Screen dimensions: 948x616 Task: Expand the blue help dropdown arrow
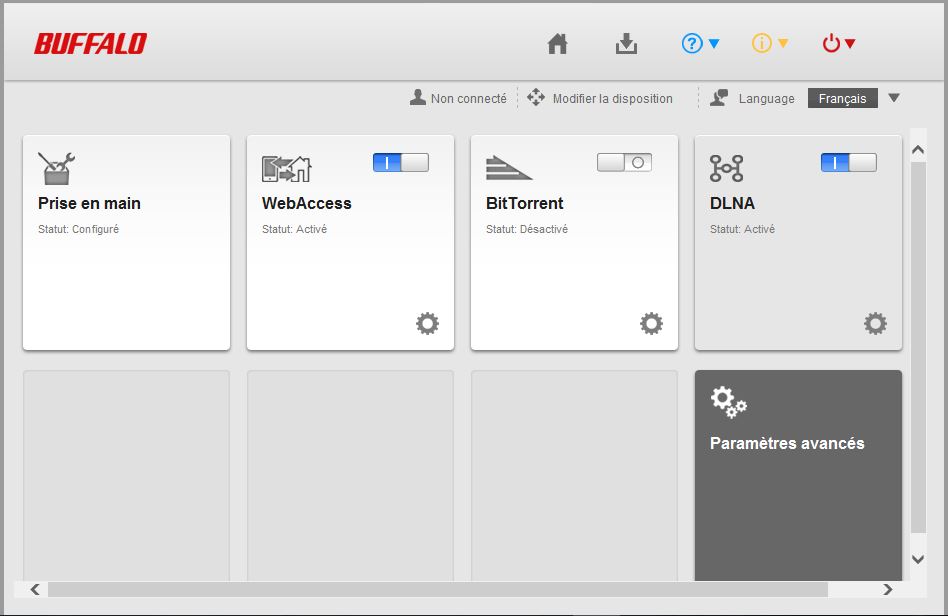tap(713, 44)
